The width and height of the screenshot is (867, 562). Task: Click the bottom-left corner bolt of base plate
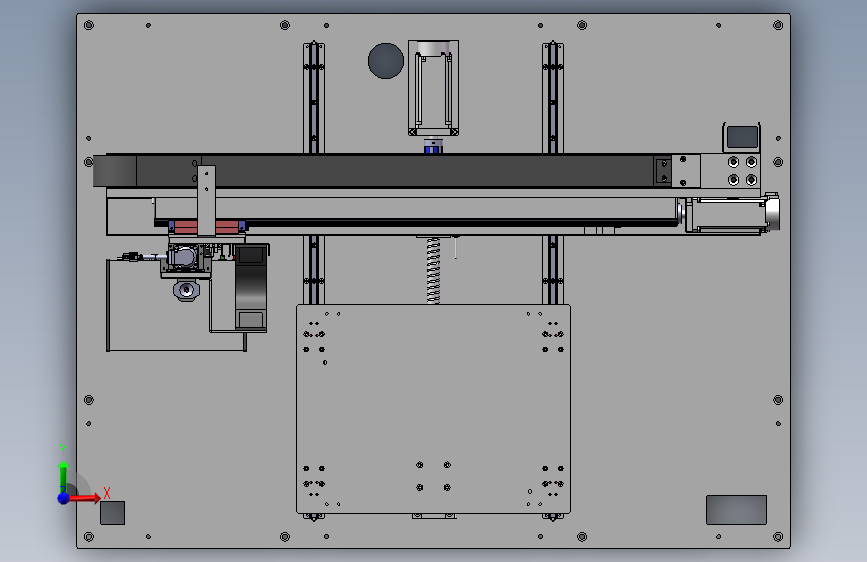[x=88, y=537]
